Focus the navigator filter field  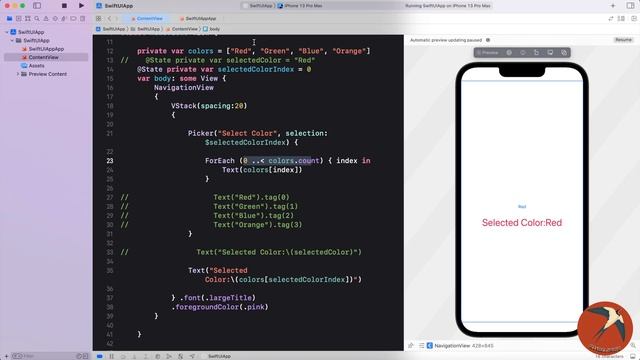49,356
